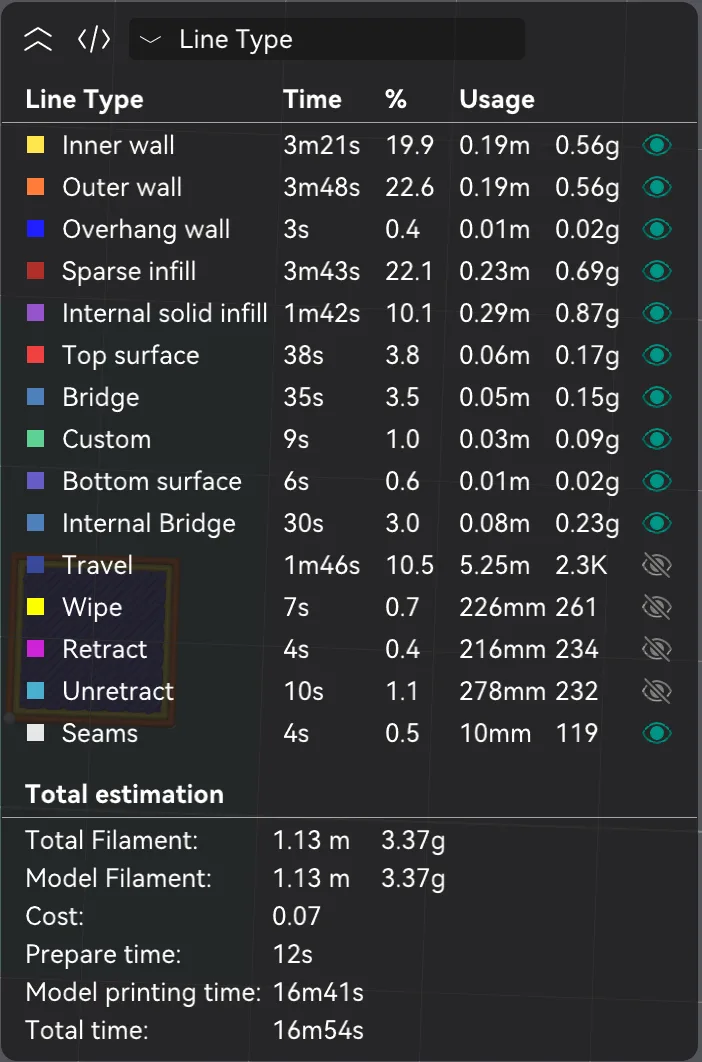Click the blue Overhang wall color swatch
The image size is (702, 1062).
[35, 229]
